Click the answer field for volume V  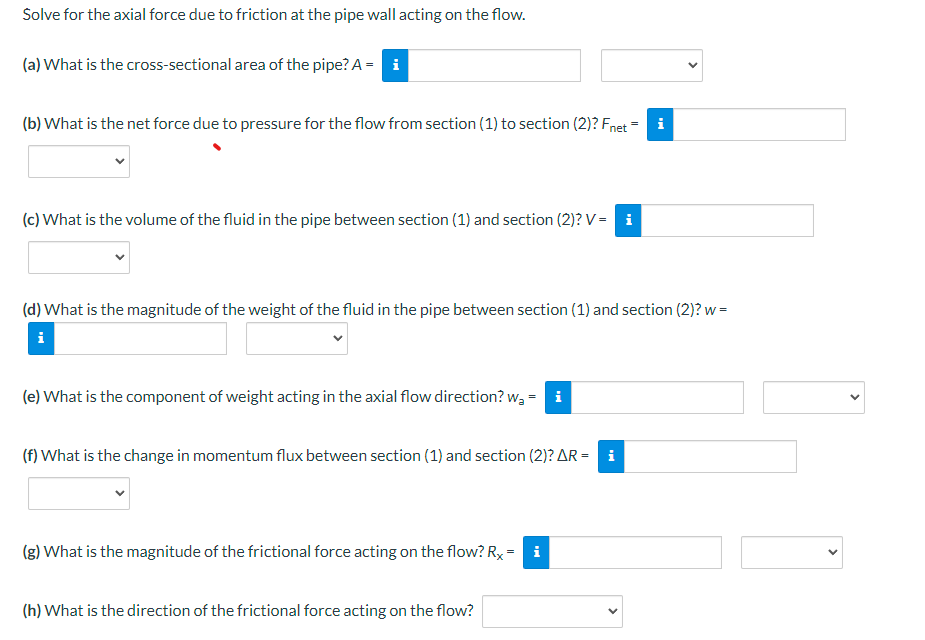pos(730,220)
